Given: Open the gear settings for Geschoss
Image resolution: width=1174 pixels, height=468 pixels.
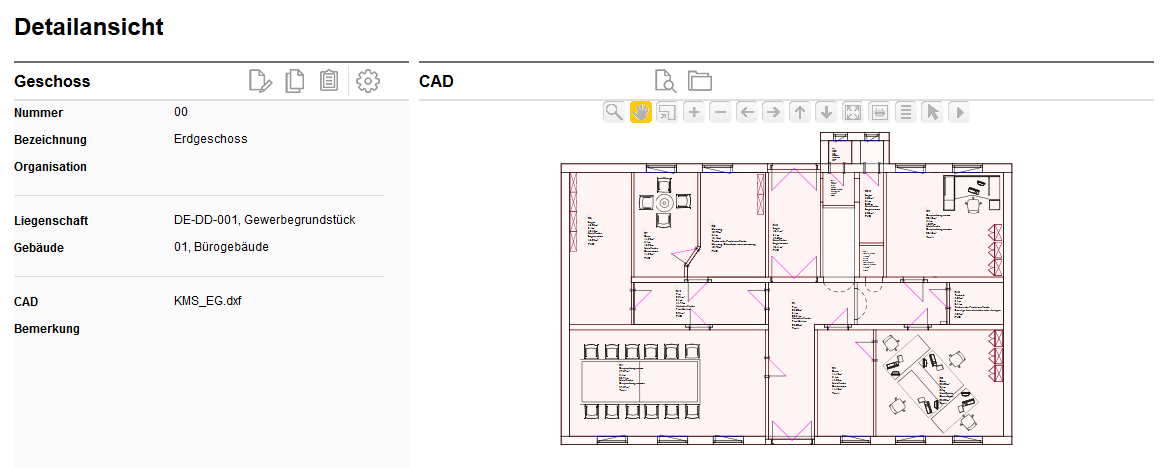Looking at the screenshot, I should pos(368,81).
